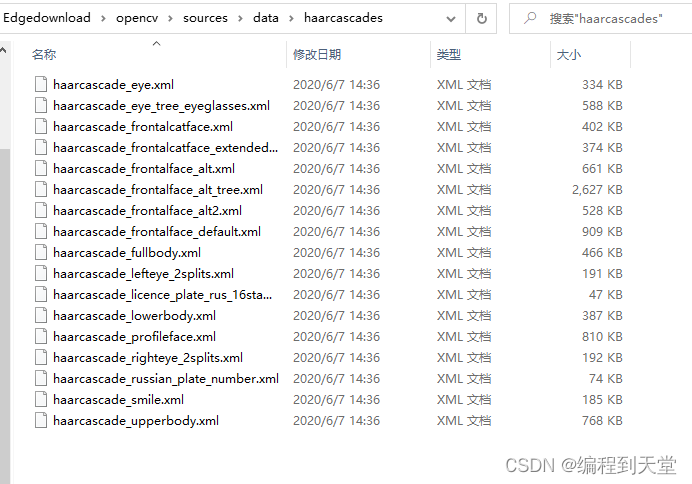The image size is (692, 484).
Task: Go to sources folder in breadcrumb
Action: [x=205, y=18]
